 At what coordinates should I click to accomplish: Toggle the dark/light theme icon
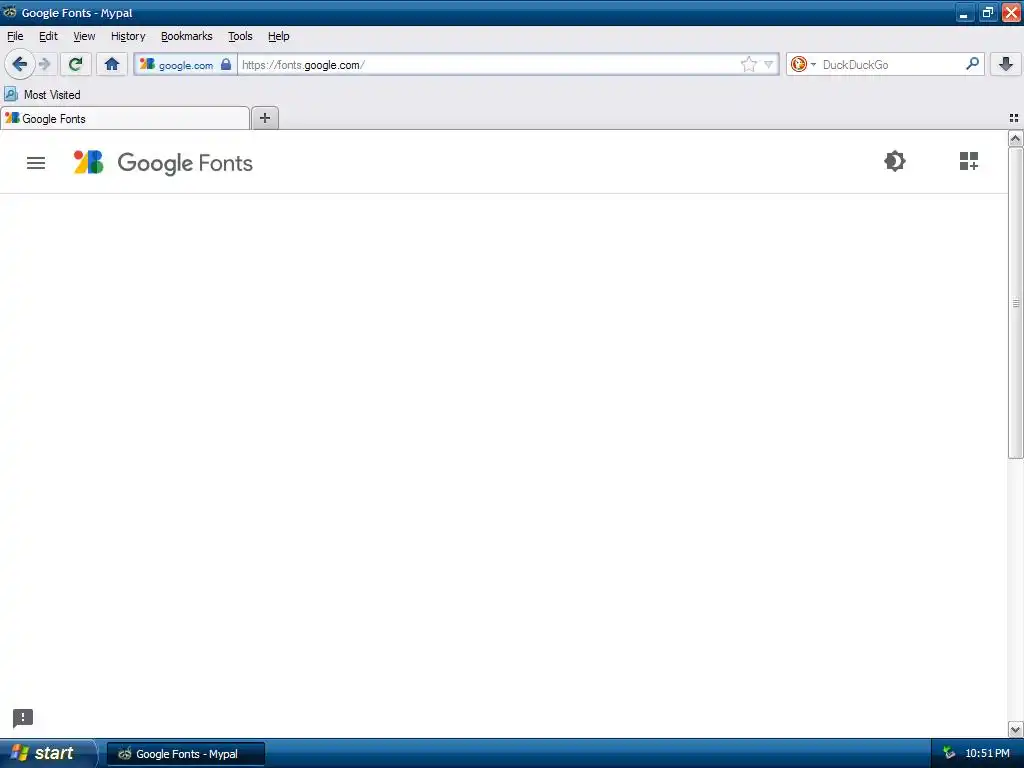[895, 161]
